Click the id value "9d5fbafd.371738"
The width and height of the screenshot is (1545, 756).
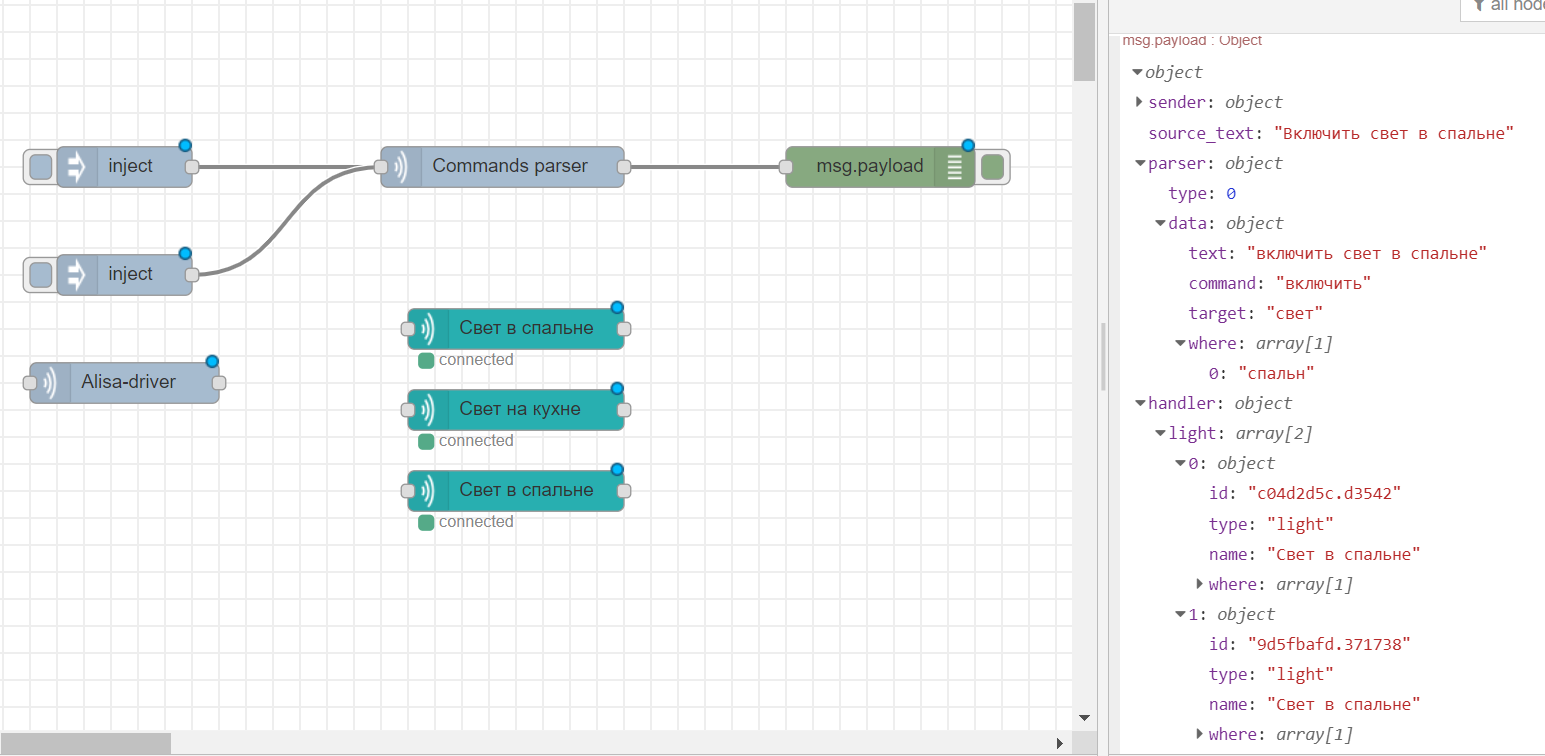[1329, 644]
